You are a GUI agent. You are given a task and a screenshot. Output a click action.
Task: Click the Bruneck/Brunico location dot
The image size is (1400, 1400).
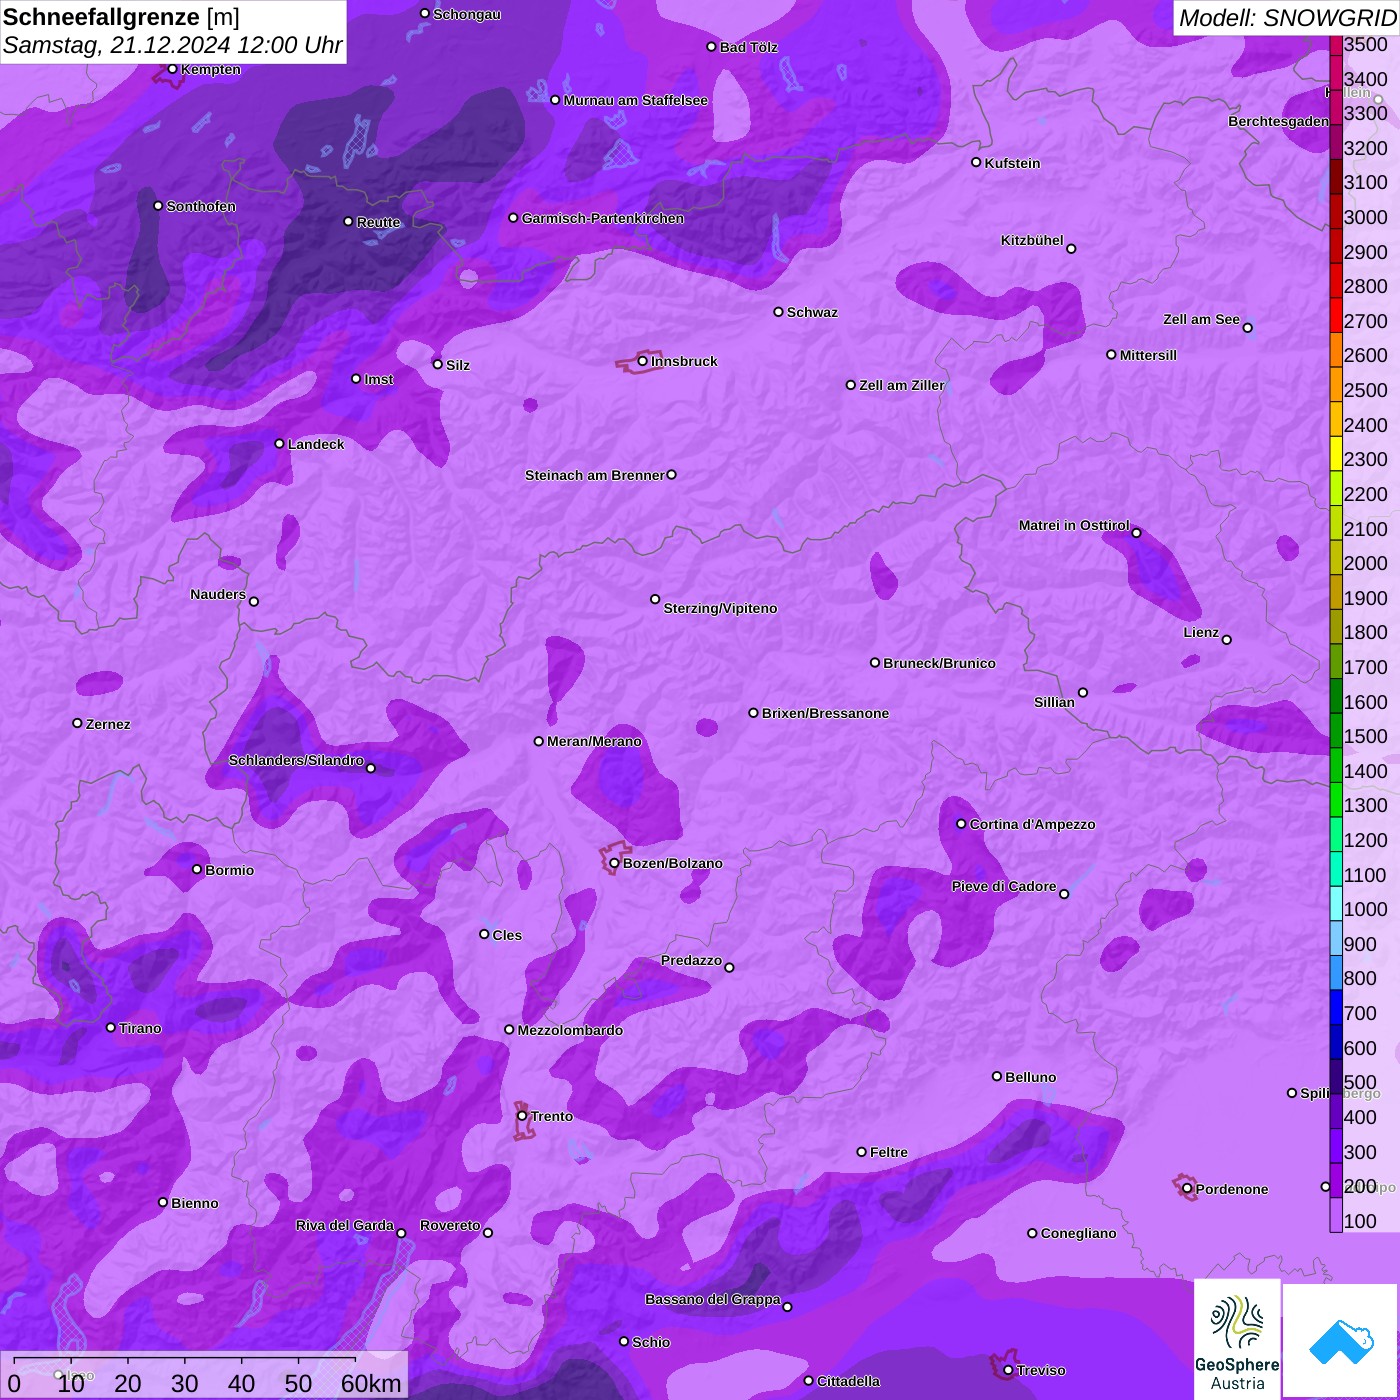click(x=875, y=662)
